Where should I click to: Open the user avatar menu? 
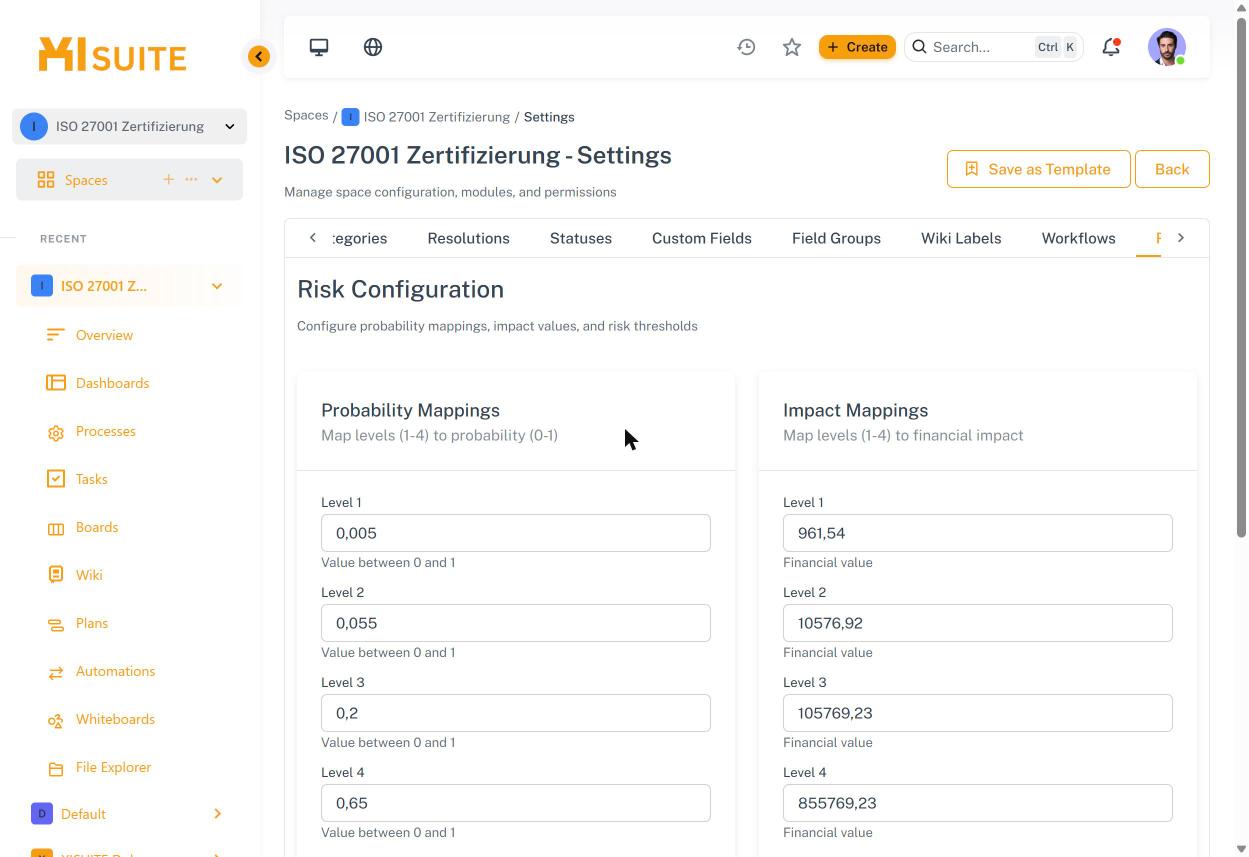(x=1167, y=47)
